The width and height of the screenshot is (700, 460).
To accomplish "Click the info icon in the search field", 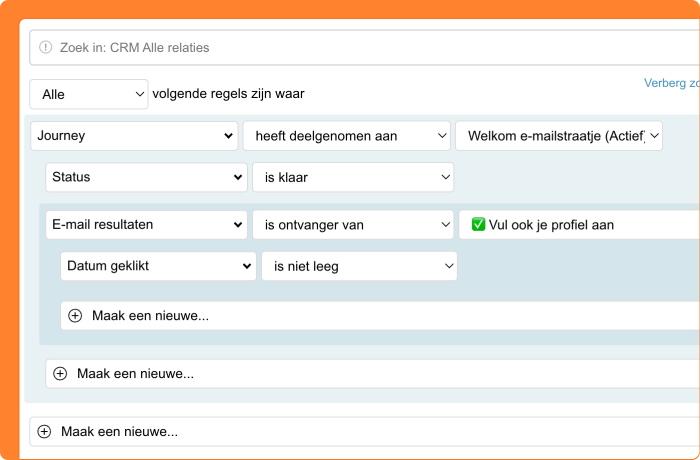I will [46, 47].
